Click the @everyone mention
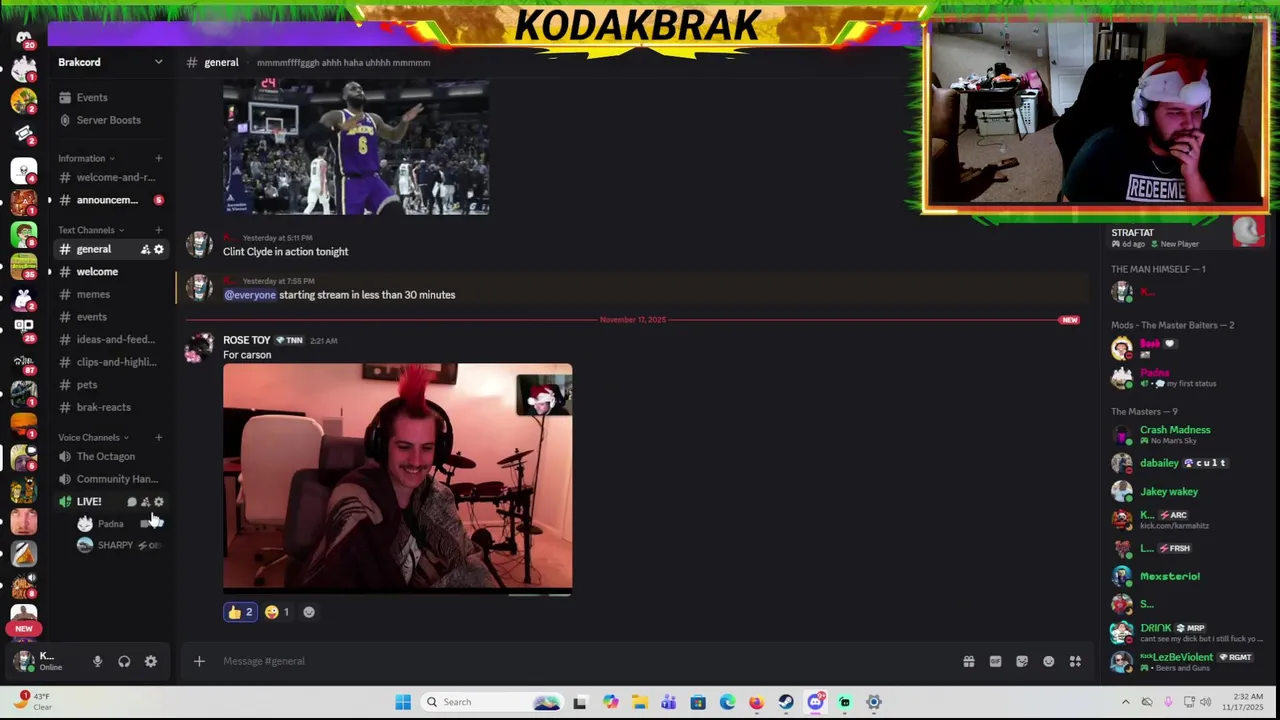The height and width of the screenshot is (720, 1280). click(250, 295)
